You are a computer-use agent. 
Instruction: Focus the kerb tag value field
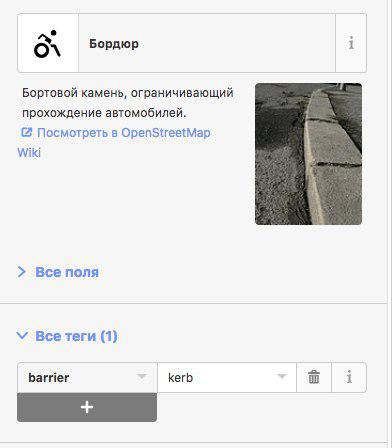[x=227, y=377]
